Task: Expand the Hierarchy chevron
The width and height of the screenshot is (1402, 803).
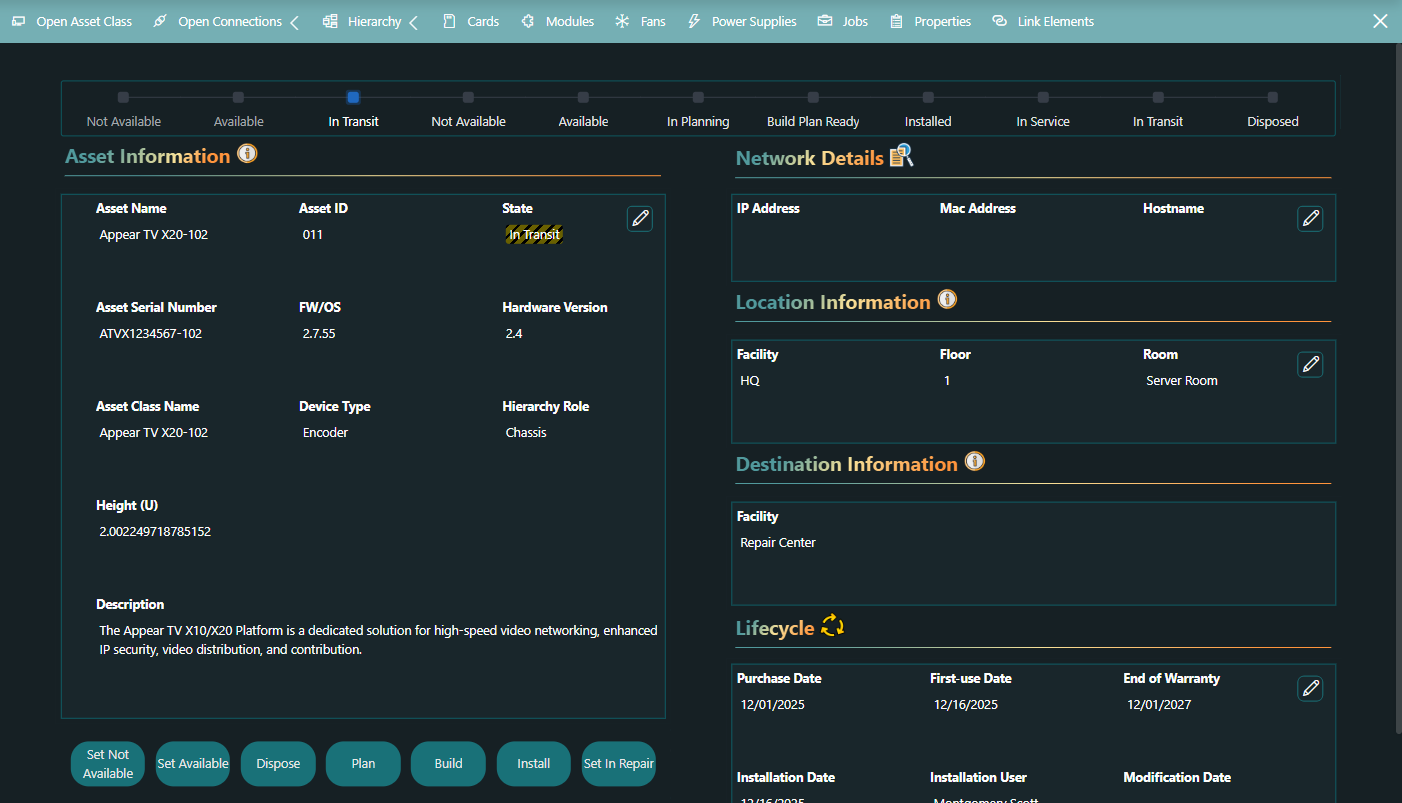Action: [x=413, y=20]
